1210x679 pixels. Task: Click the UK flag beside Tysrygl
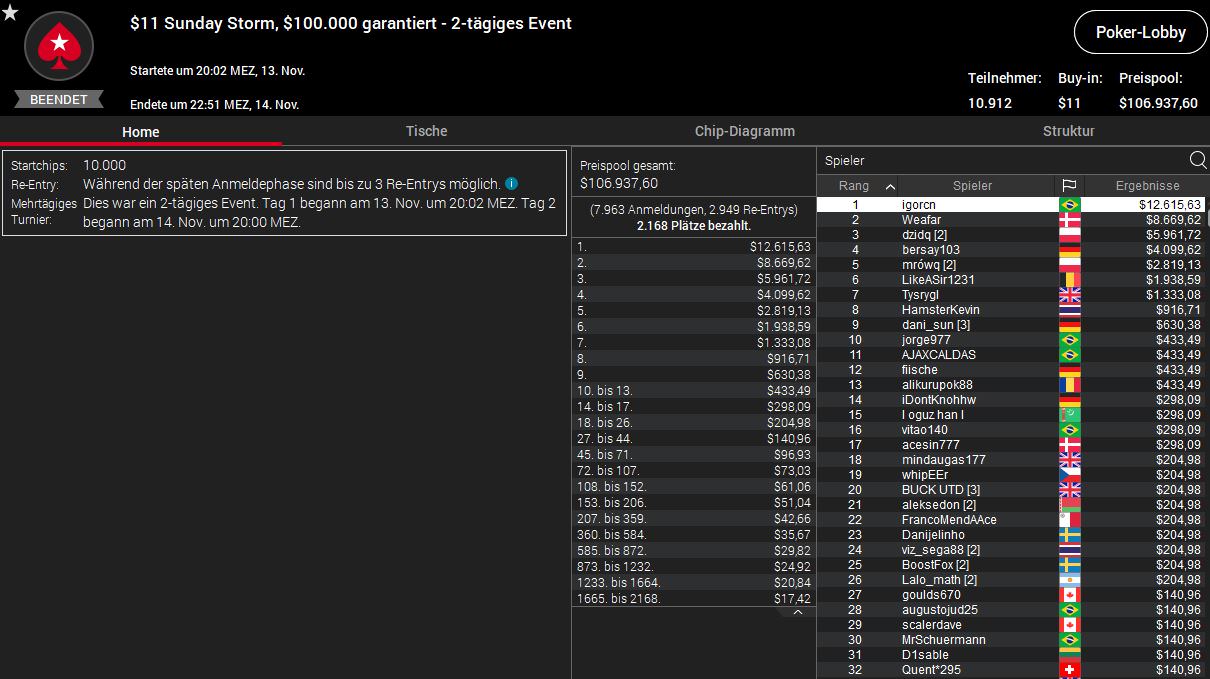click(x=1069, y=295)
